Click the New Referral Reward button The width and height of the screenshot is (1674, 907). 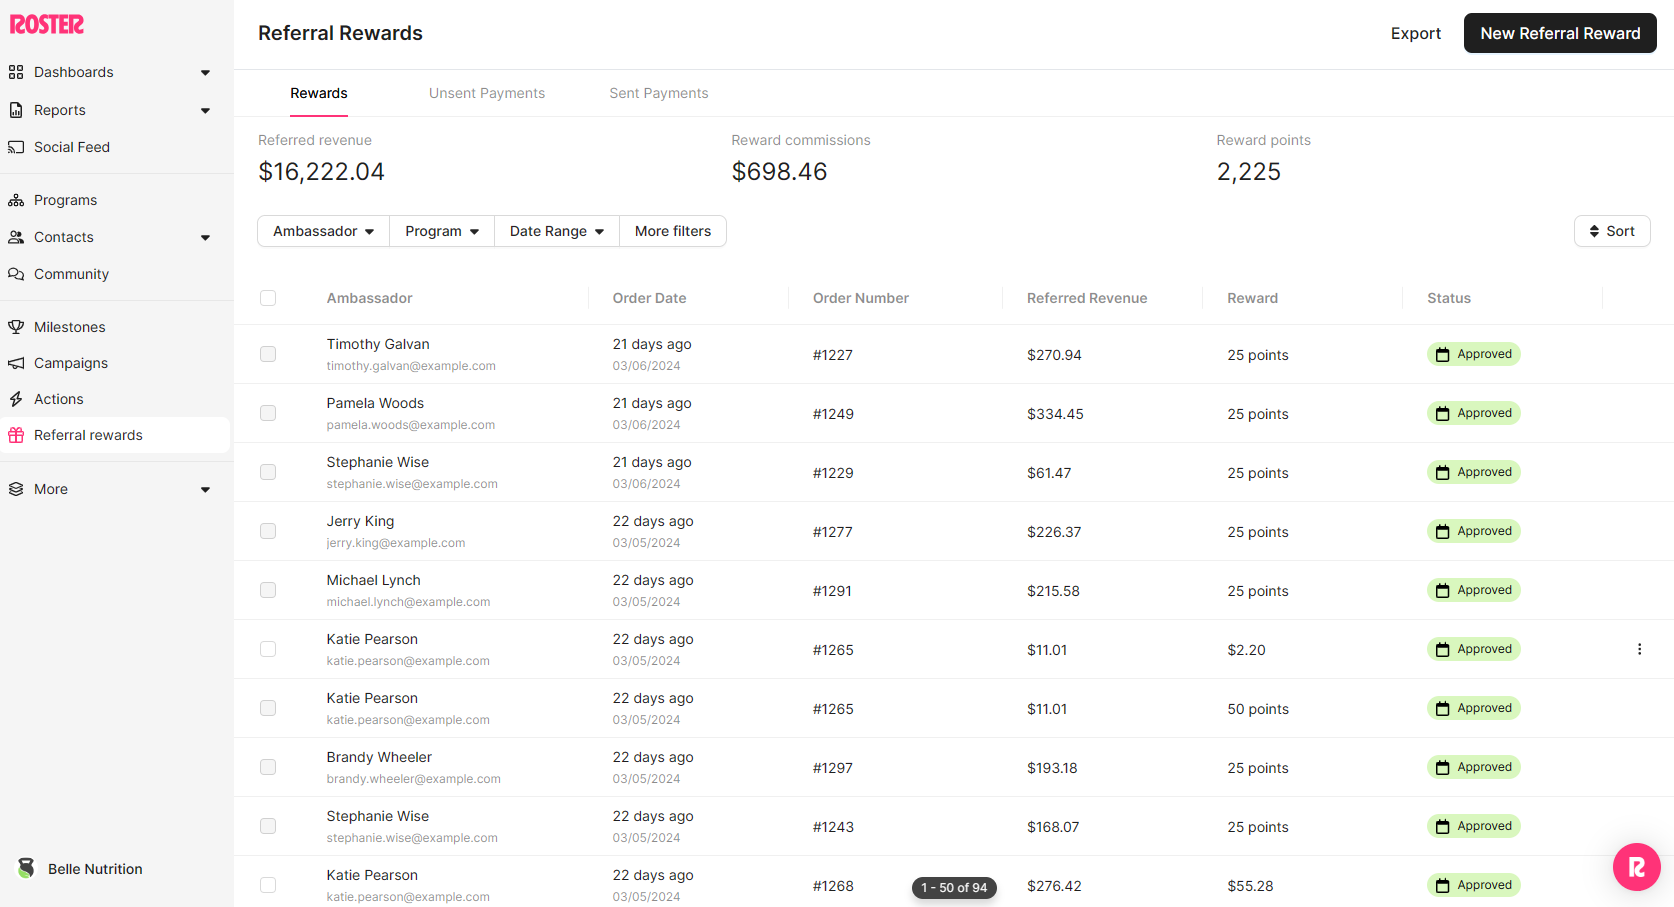click(x=1559, y=33)
